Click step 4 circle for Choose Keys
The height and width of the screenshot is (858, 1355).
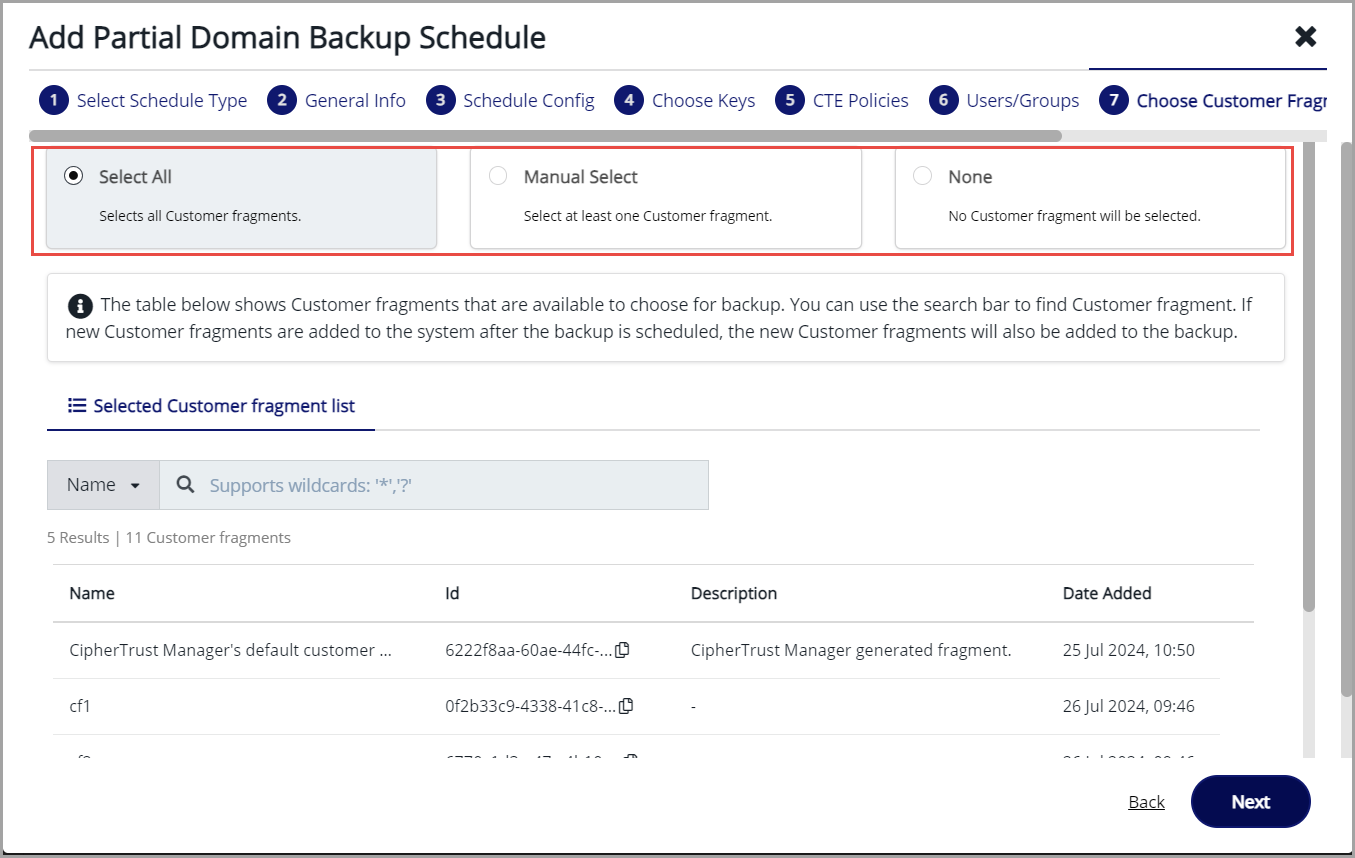[629, 101]
